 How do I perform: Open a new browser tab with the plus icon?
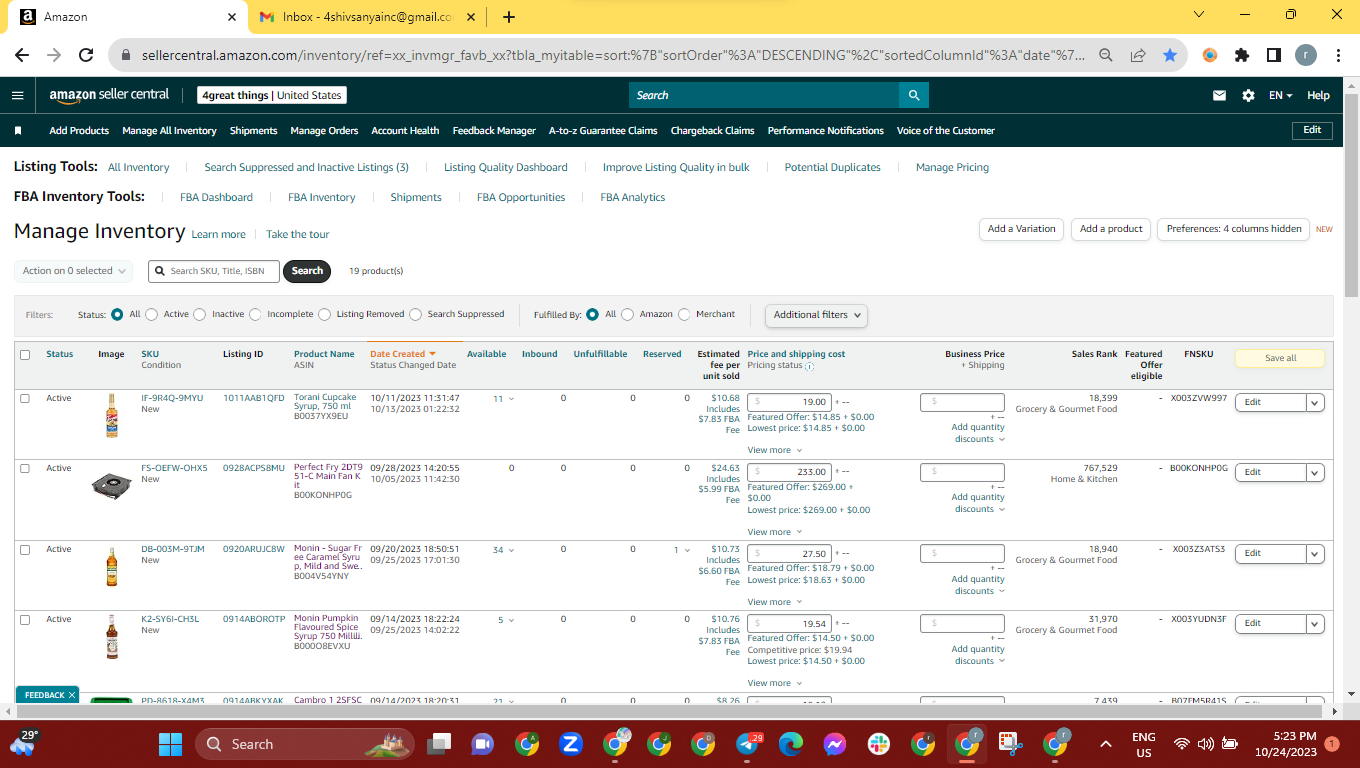tap(509, 17)
